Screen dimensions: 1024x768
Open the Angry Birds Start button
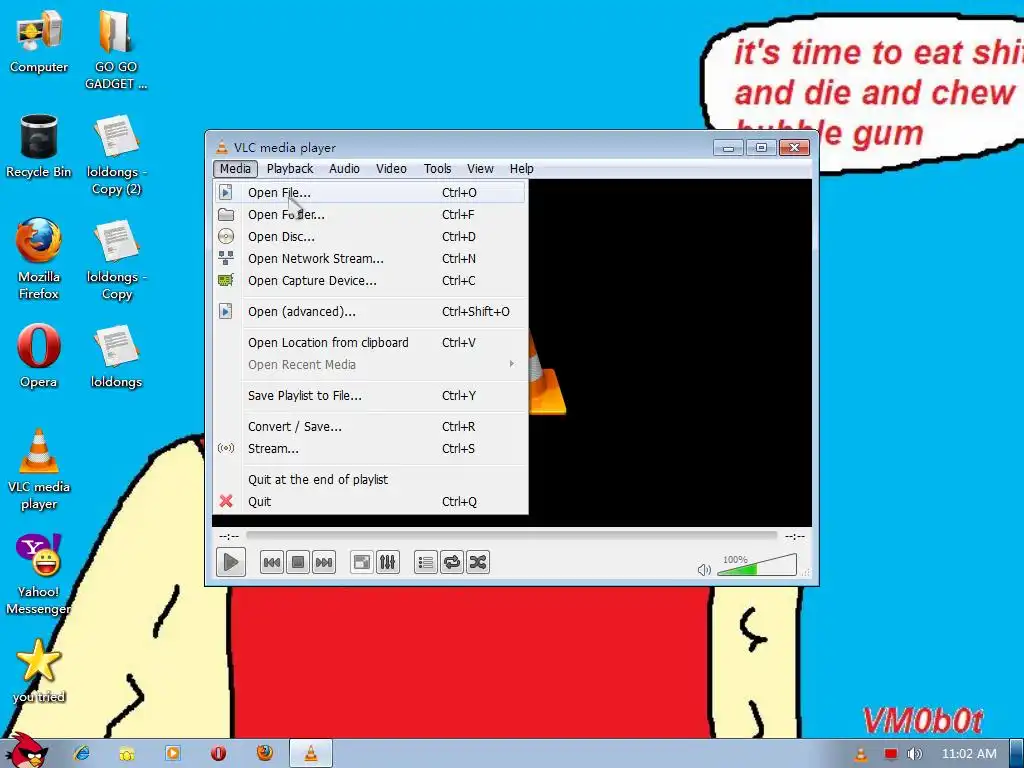(x=26, y=751)
